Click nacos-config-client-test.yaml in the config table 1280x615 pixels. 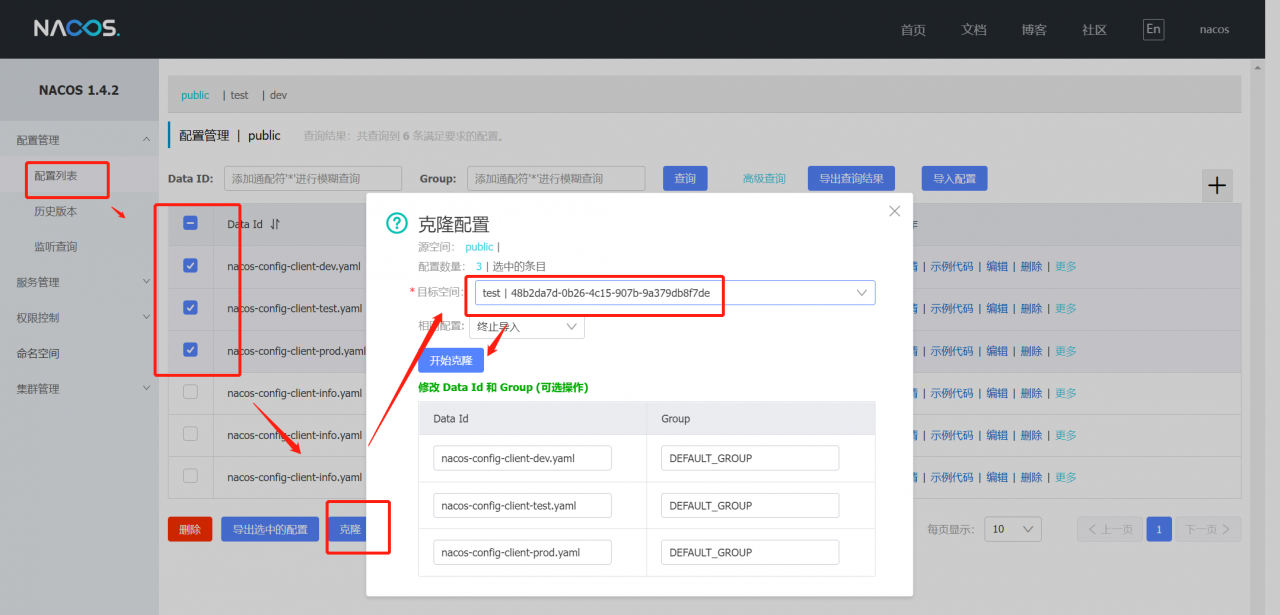pyautogui.click(x=294, y=308)
